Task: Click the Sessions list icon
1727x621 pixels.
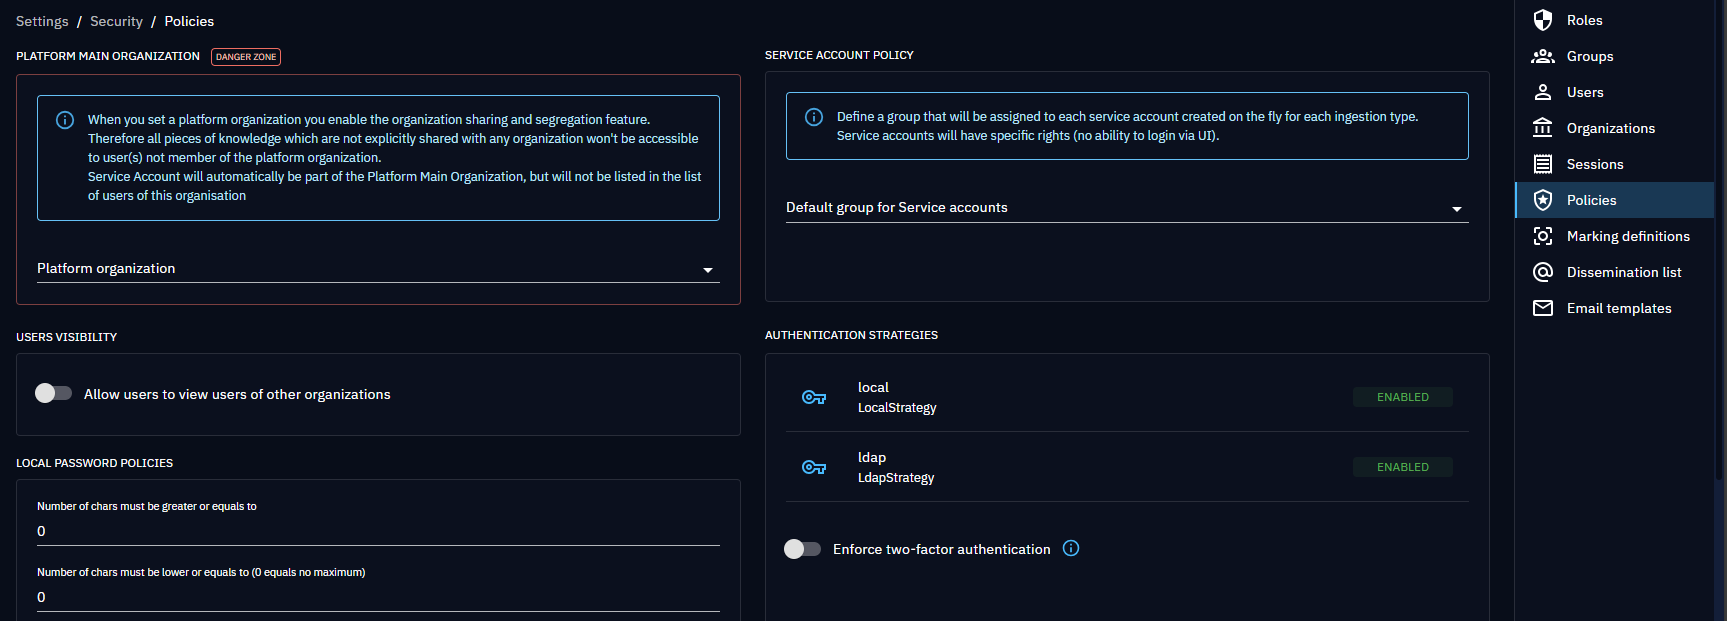Action: [1543, 164]
